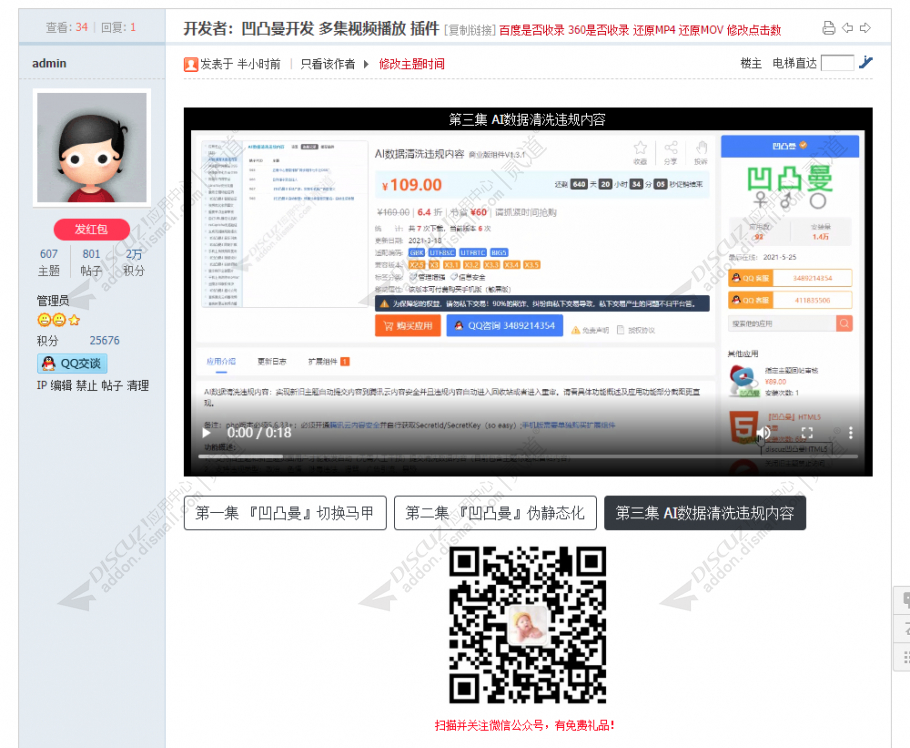Click the 禁止 moderation link

[86, 385]
